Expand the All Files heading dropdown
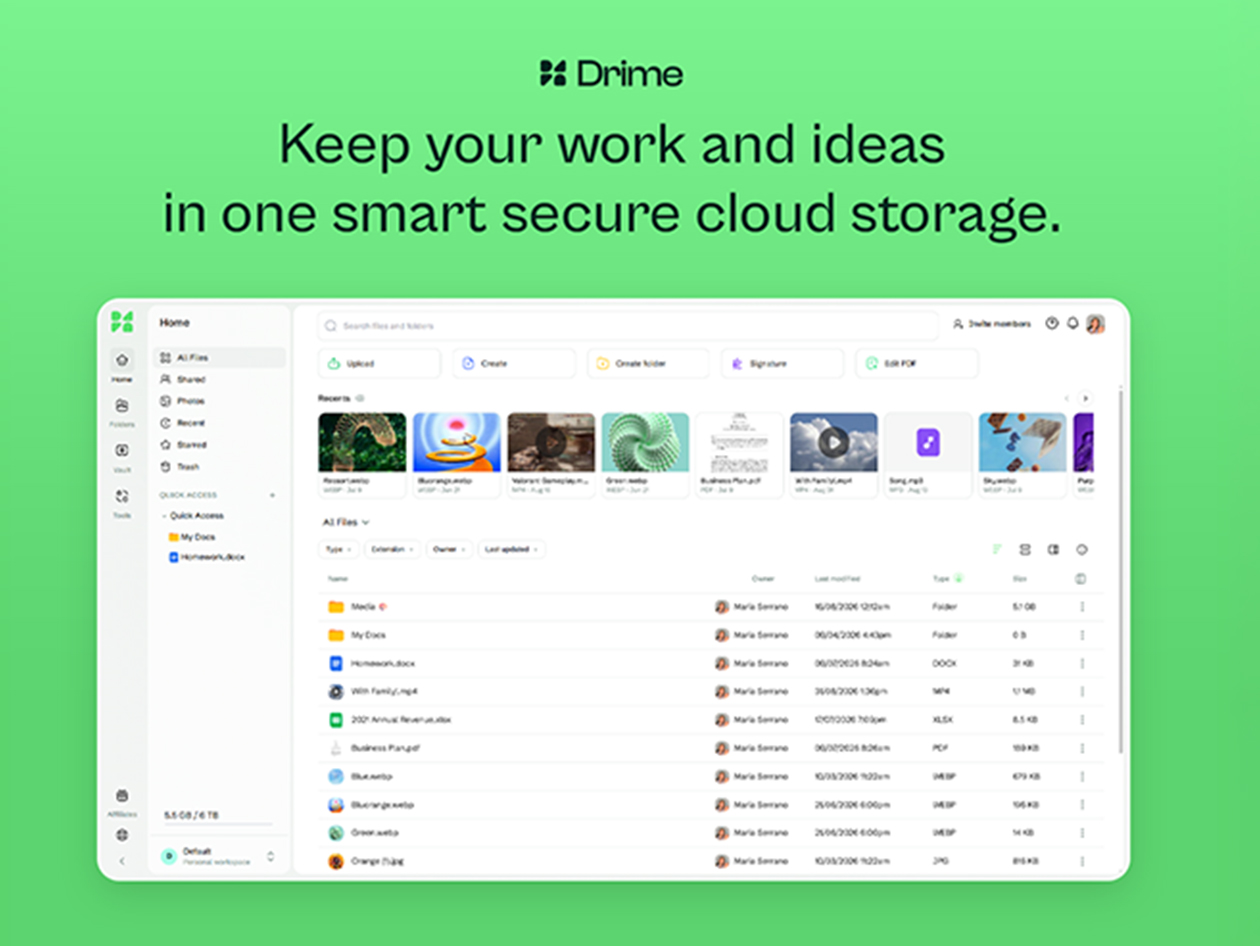Screen dimensions: 1260x946 (346, 522)
